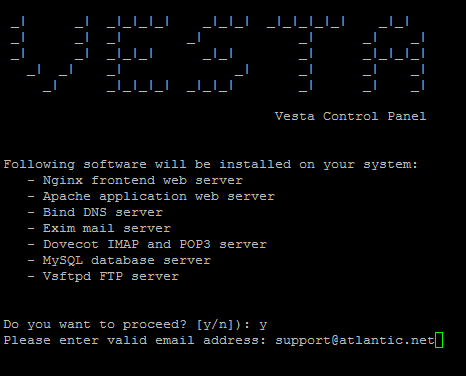Click the green terminal cursor block
This screenshot has height=376, width=466.
439,340
